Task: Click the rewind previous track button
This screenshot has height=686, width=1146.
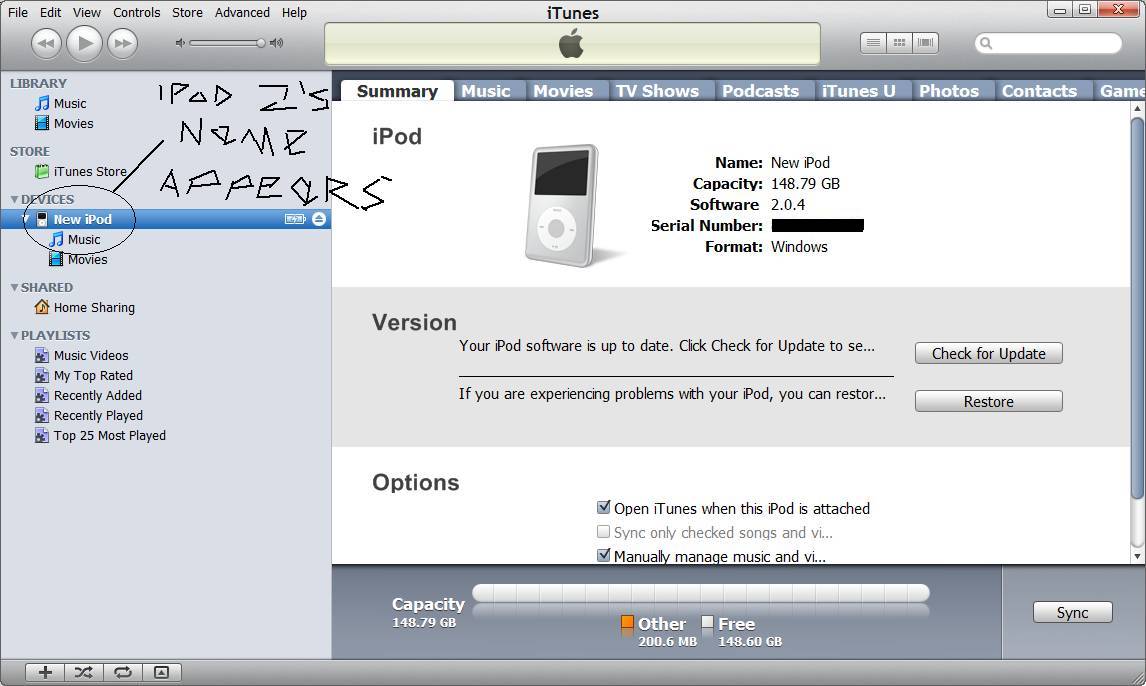Action: [x=46, y=43]
